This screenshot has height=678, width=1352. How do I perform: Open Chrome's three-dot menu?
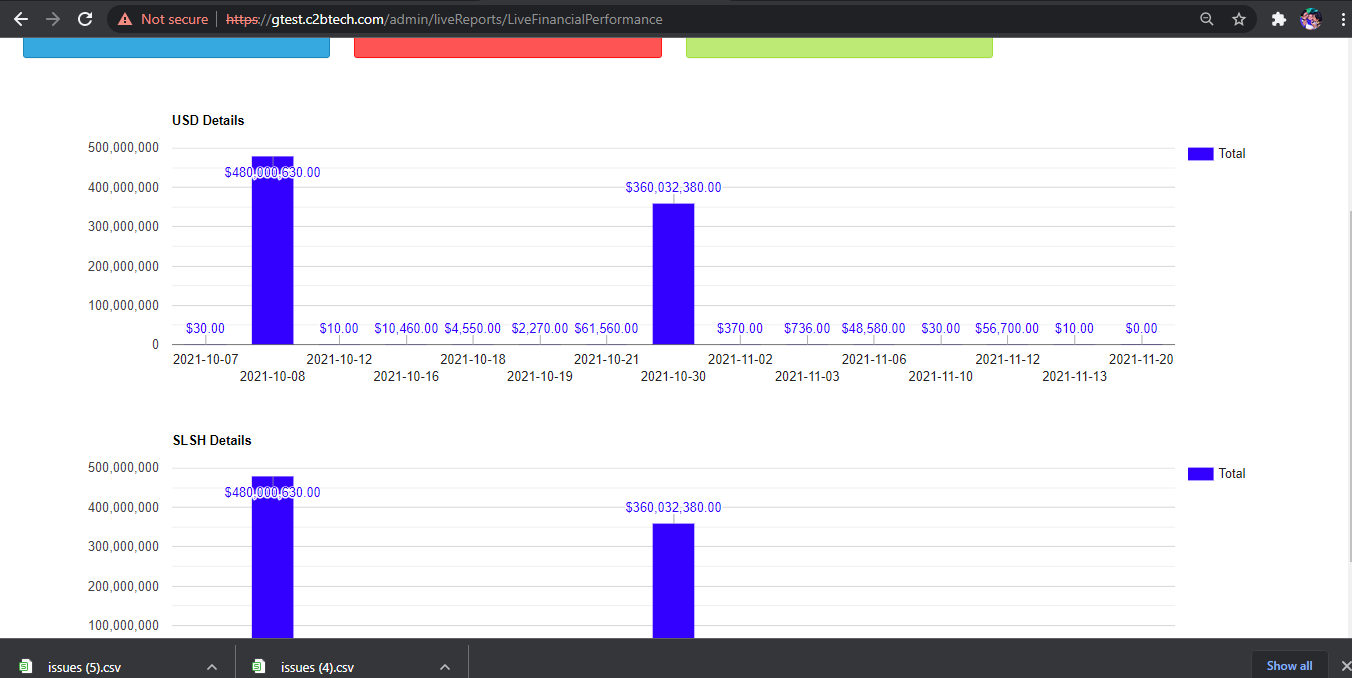point(1341,19)
